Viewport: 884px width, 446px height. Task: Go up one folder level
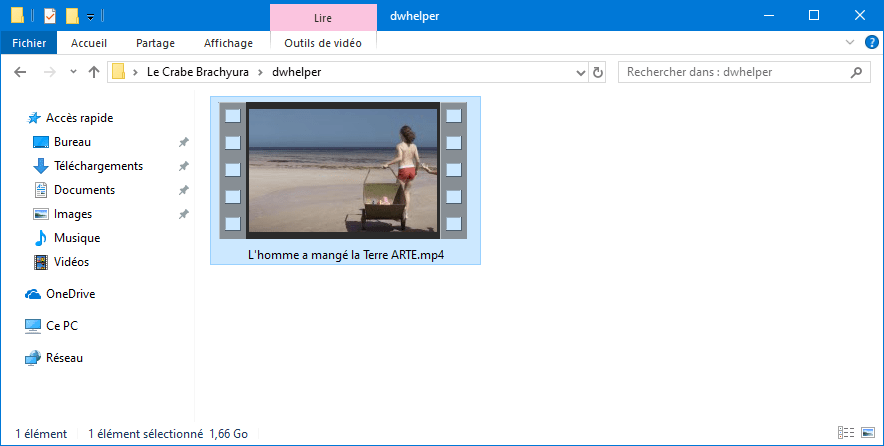click(x=94, y=72)
